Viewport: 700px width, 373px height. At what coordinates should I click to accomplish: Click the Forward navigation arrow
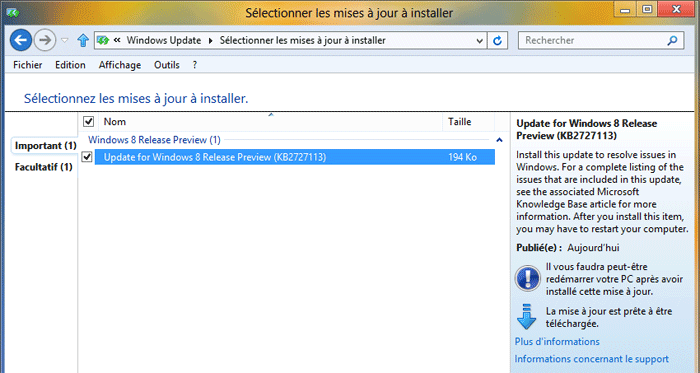45,40
